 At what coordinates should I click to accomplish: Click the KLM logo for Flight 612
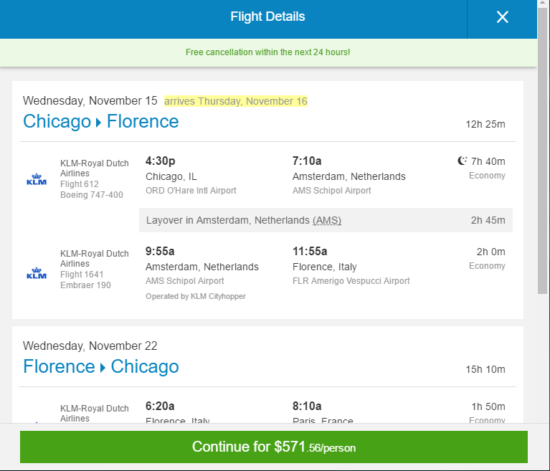pos(36,179)
